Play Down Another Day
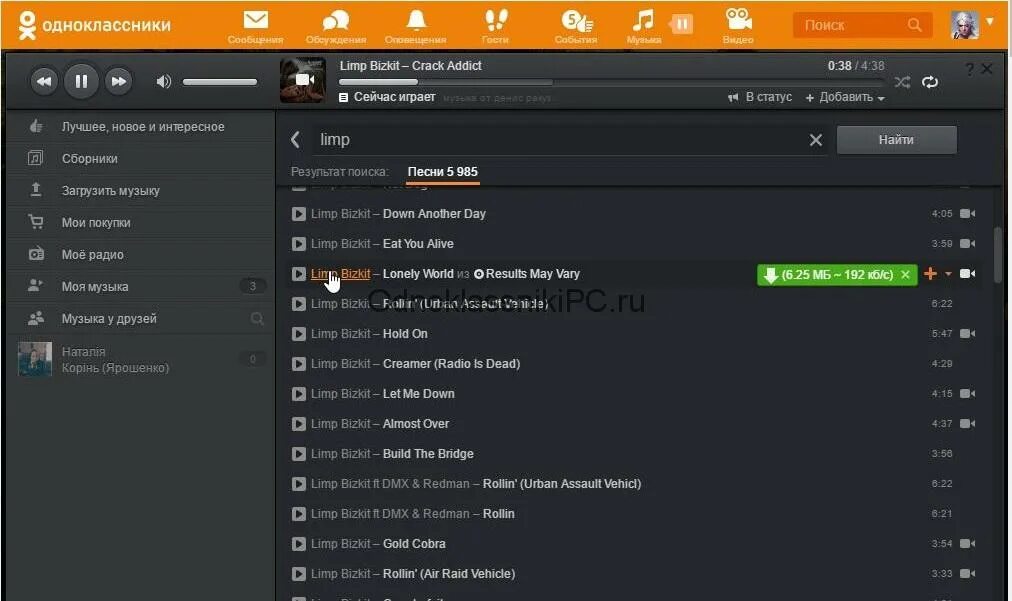The image size is (1012, 601). pyautogui.click(x=298, y=214)
